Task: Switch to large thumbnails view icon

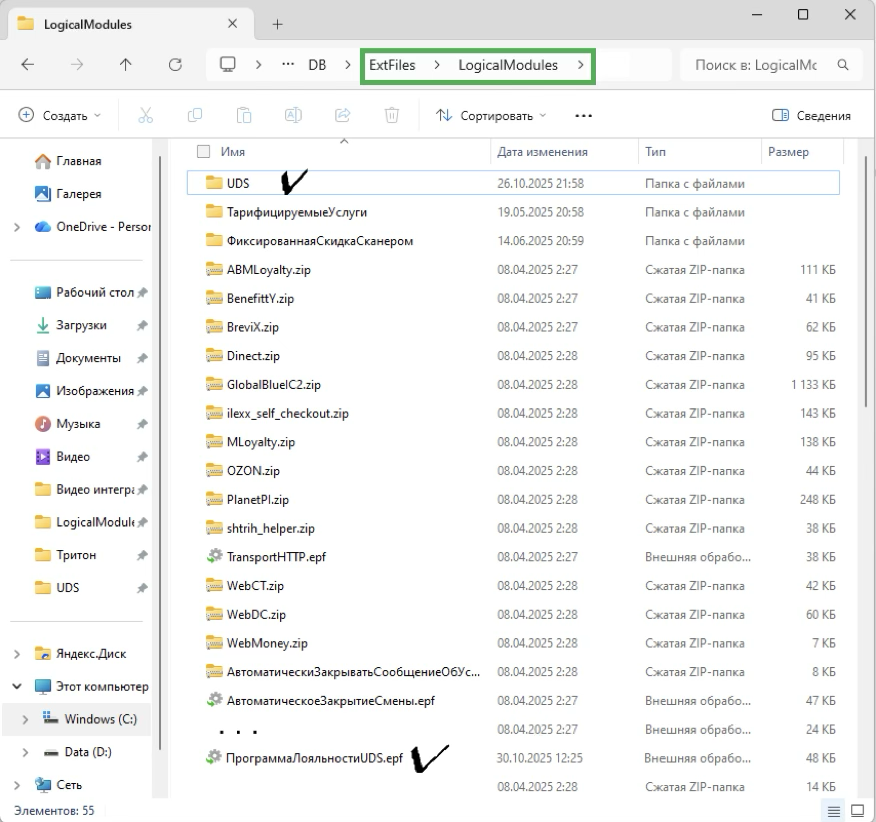Action: pyautogui.click(x=857, y=810)
